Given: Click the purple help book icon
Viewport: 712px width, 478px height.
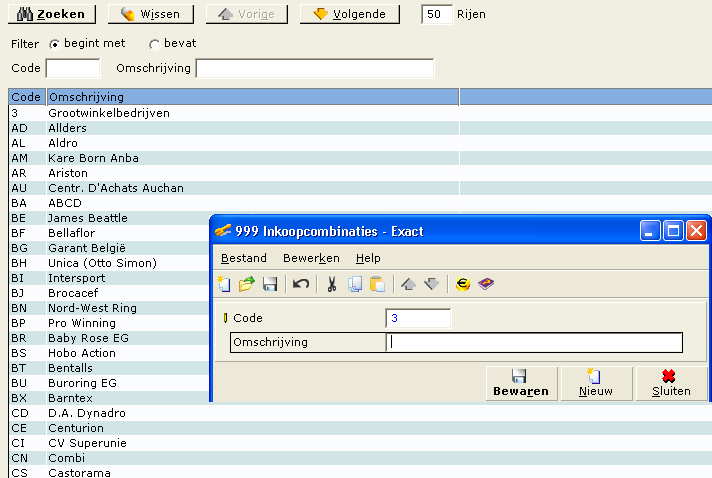Looking at the screenshot, I should coord(486,284).
